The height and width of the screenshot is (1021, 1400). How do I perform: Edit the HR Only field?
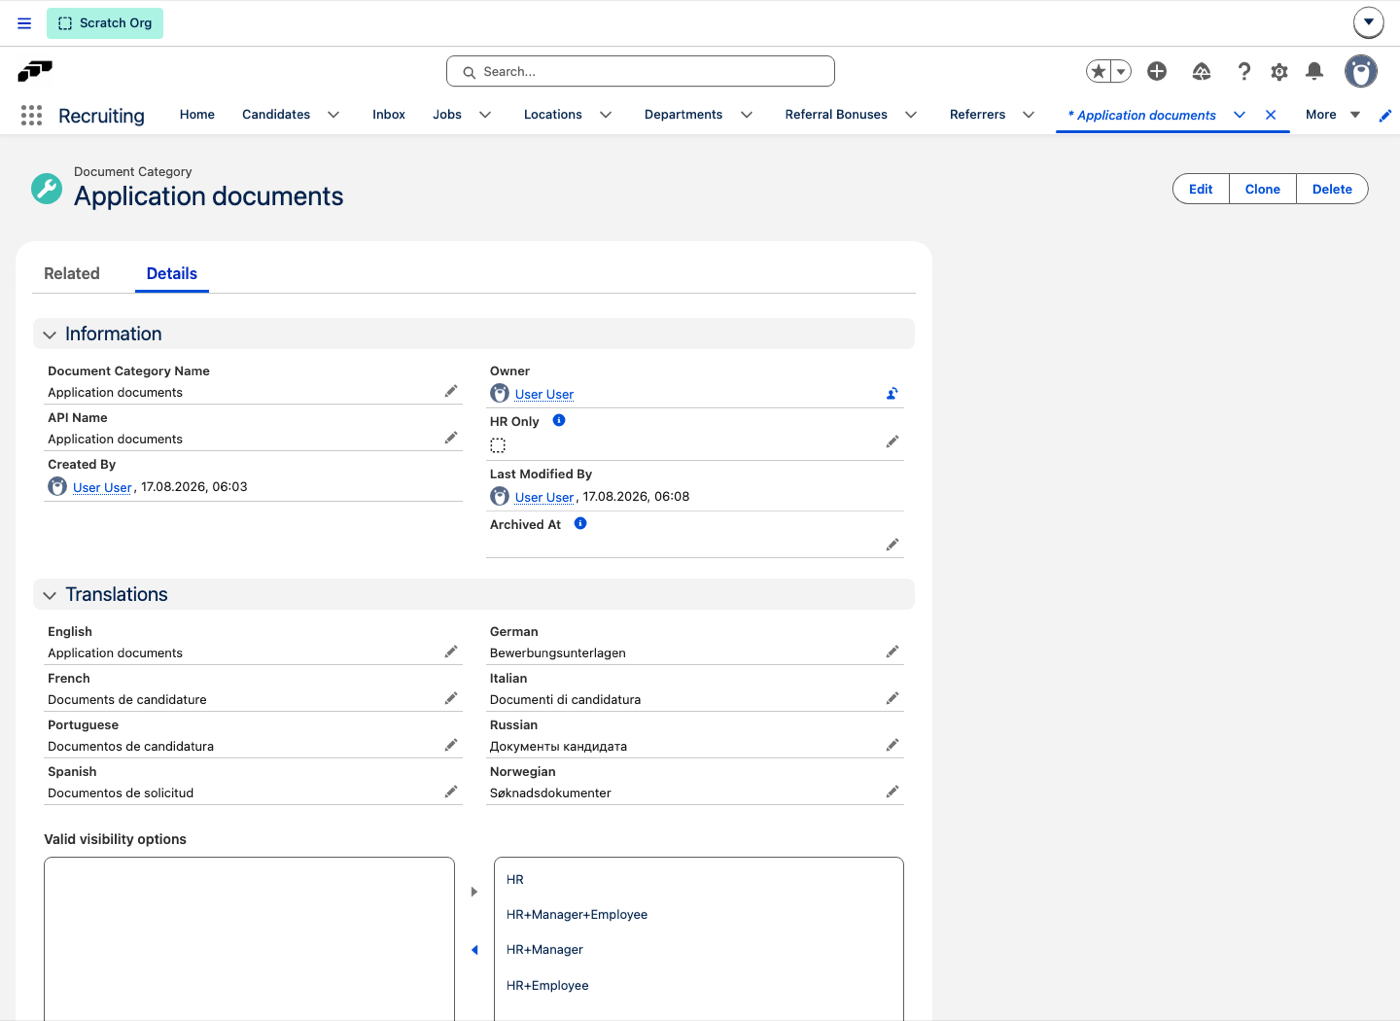[x=892, y=441]
